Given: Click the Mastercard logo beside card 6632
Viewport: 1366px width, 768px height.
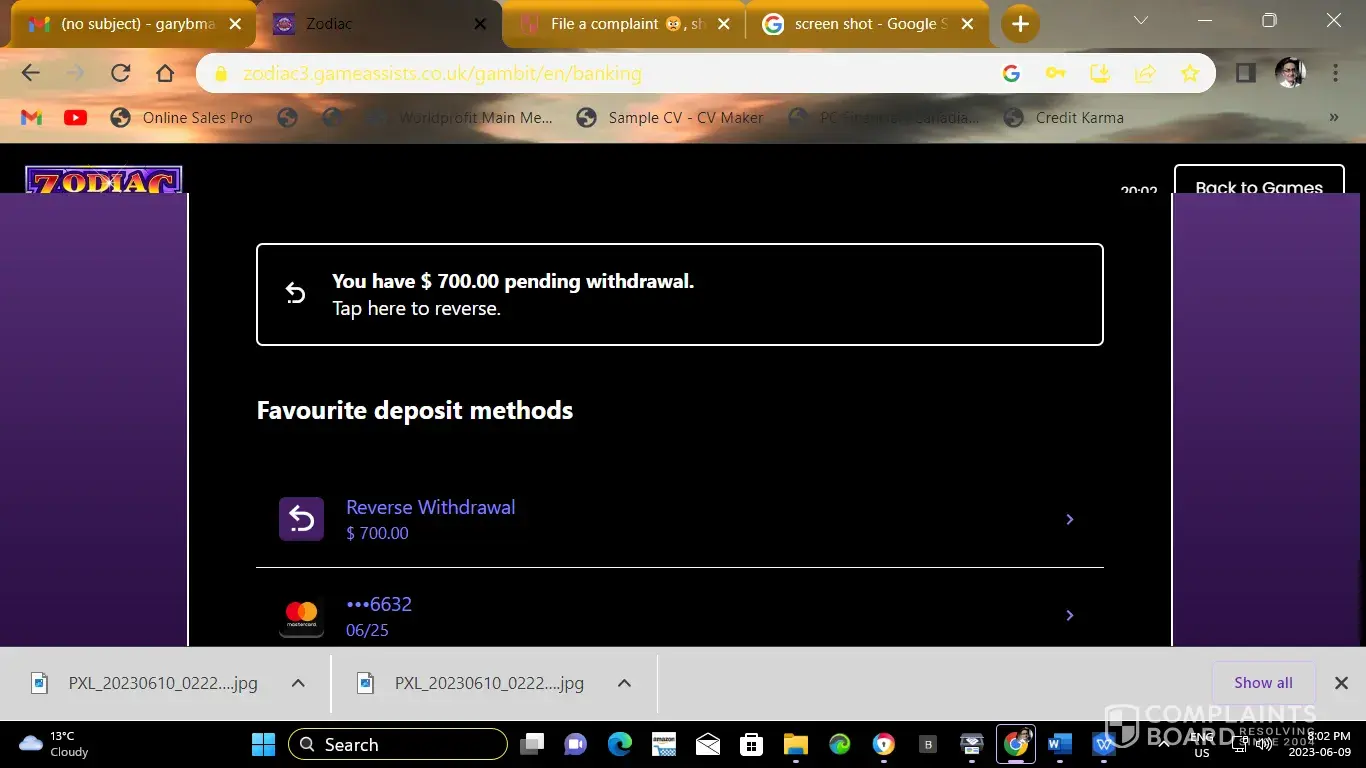Looking at the screenshot, I should 301,615.
